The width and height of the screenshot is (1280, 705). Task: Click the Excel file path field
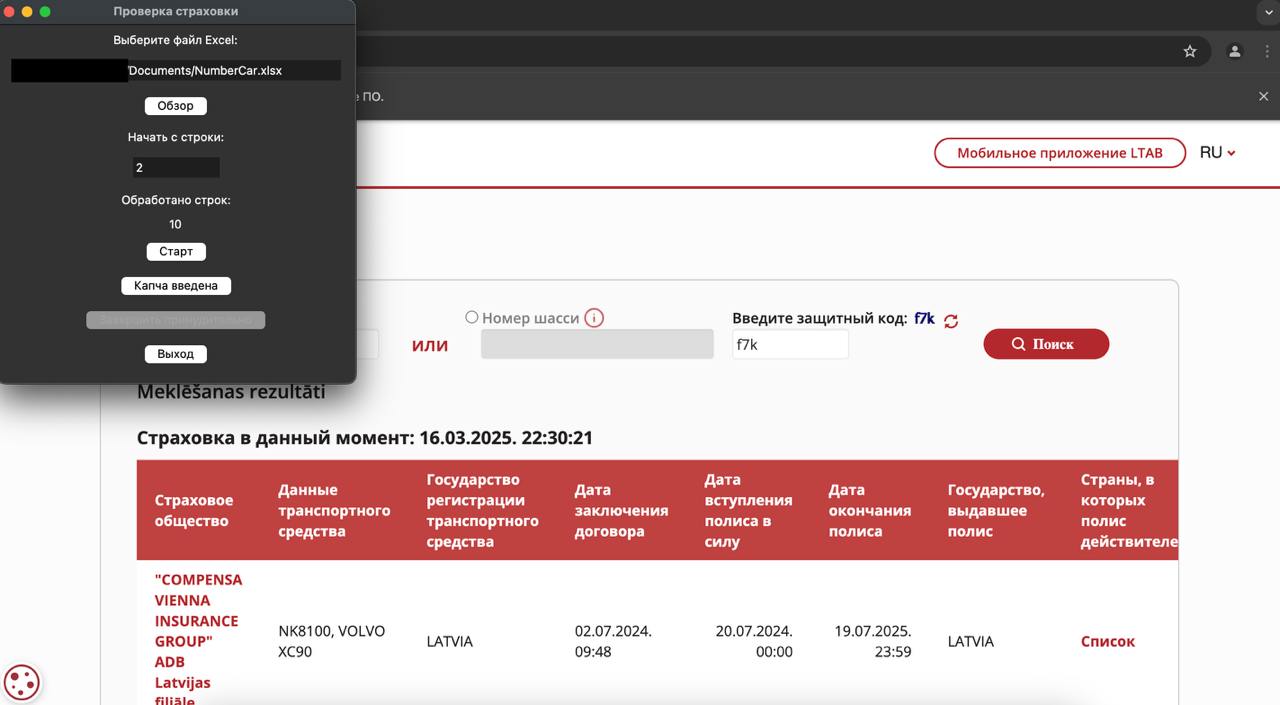click(x=176, y=70)
